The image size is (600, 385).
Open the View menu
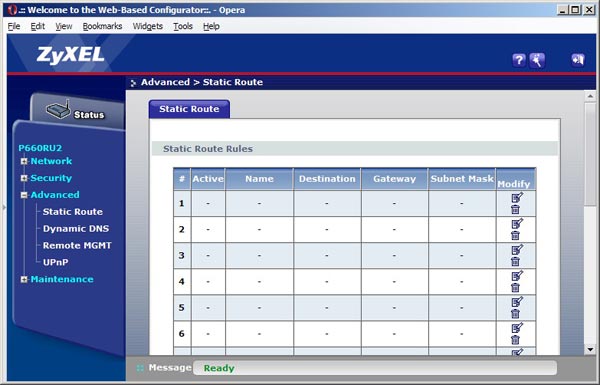[x=64, y=26]
